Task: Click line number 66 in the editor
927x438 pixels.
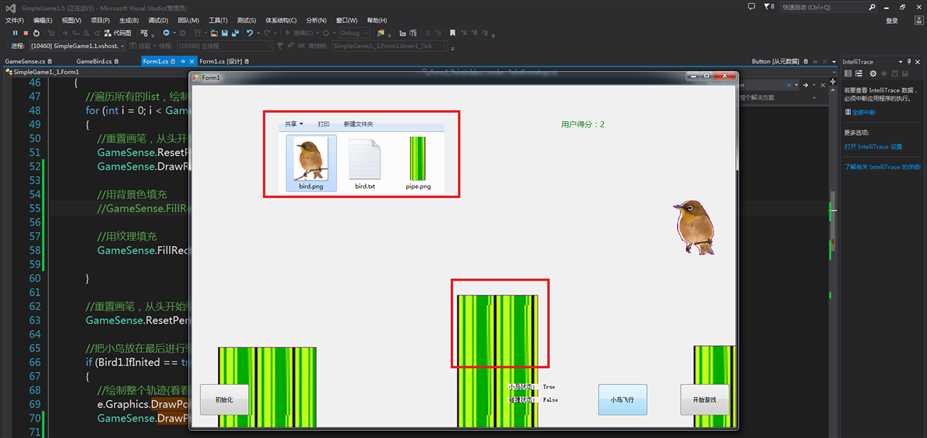Action: (x=35, y=362)
